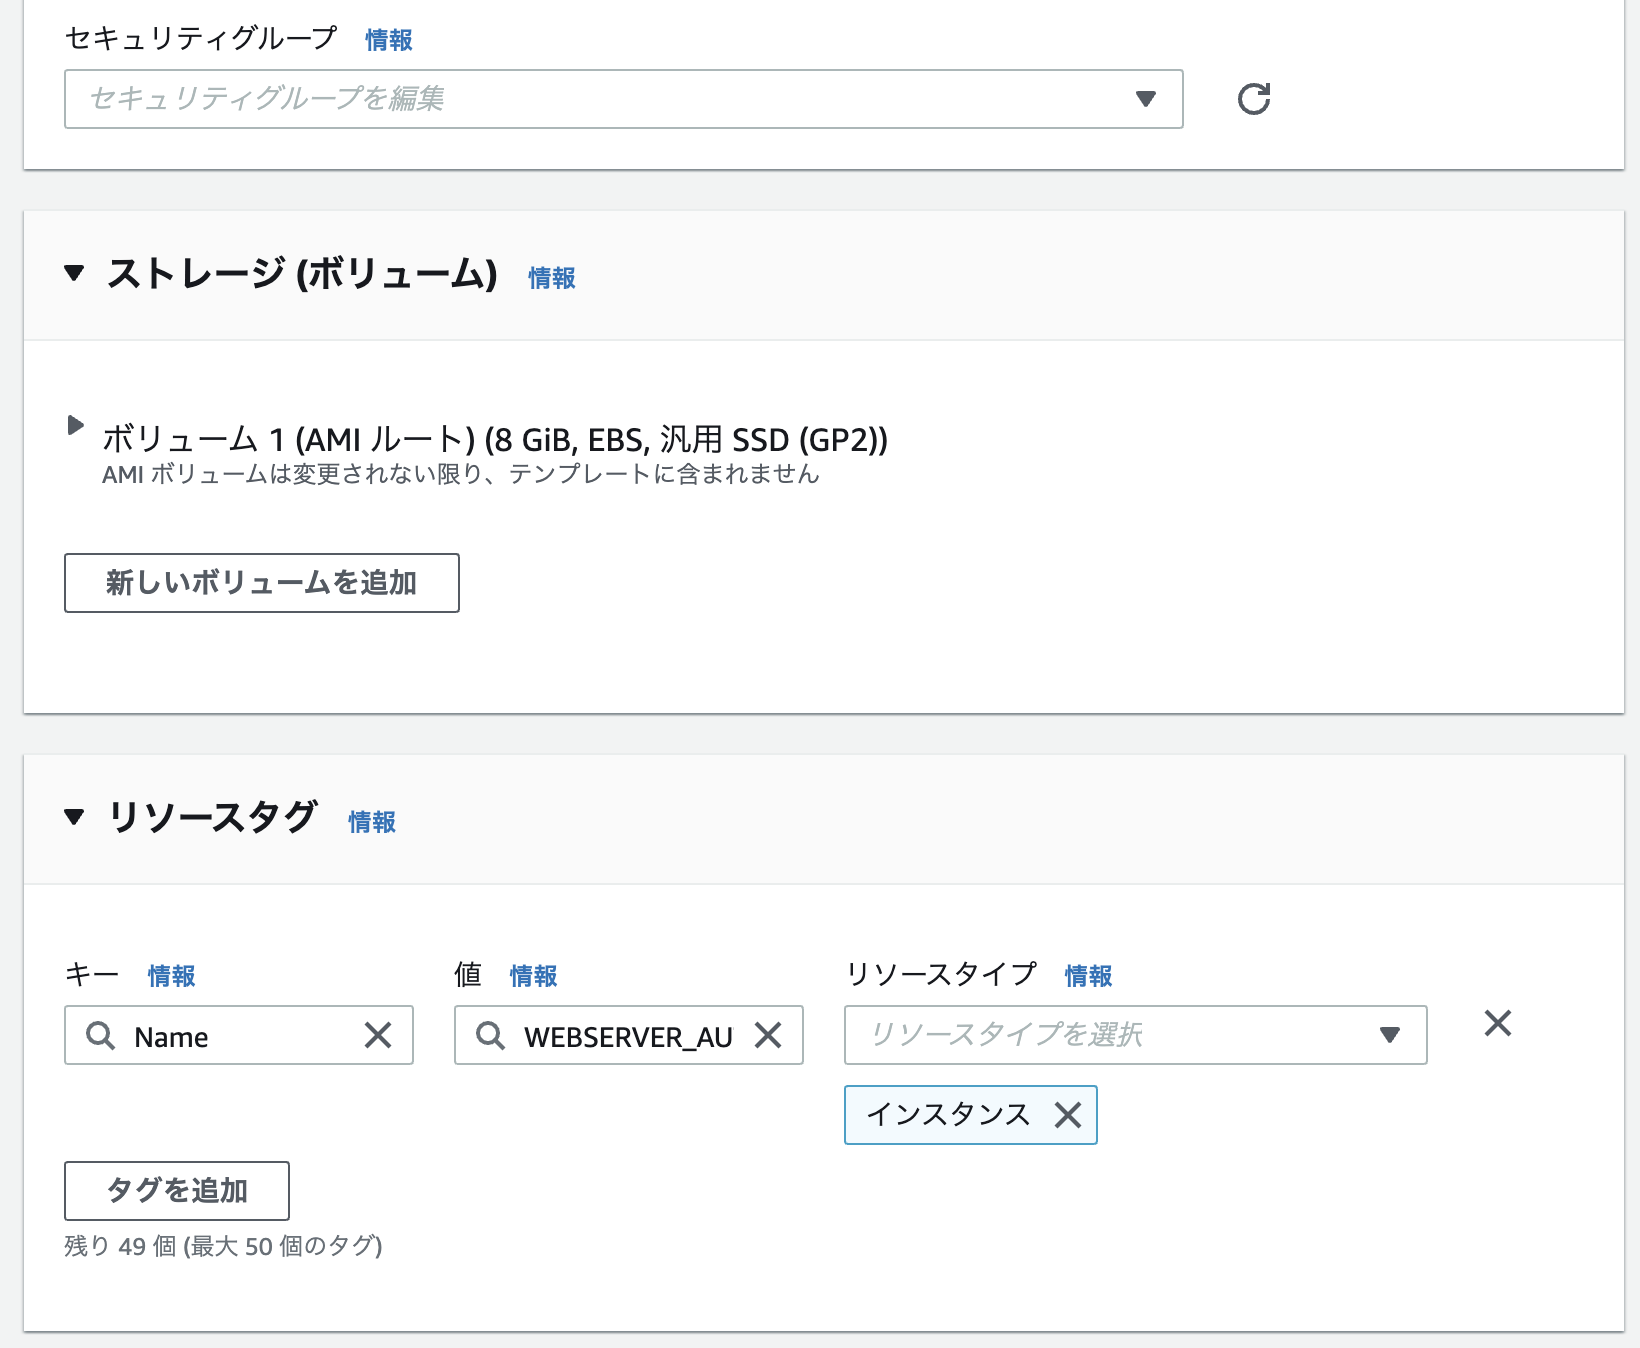Clear the WEBSERVER_AU value with the X
Viewport: 1640px width, 1348px height.
click(x=768, y=1036)
